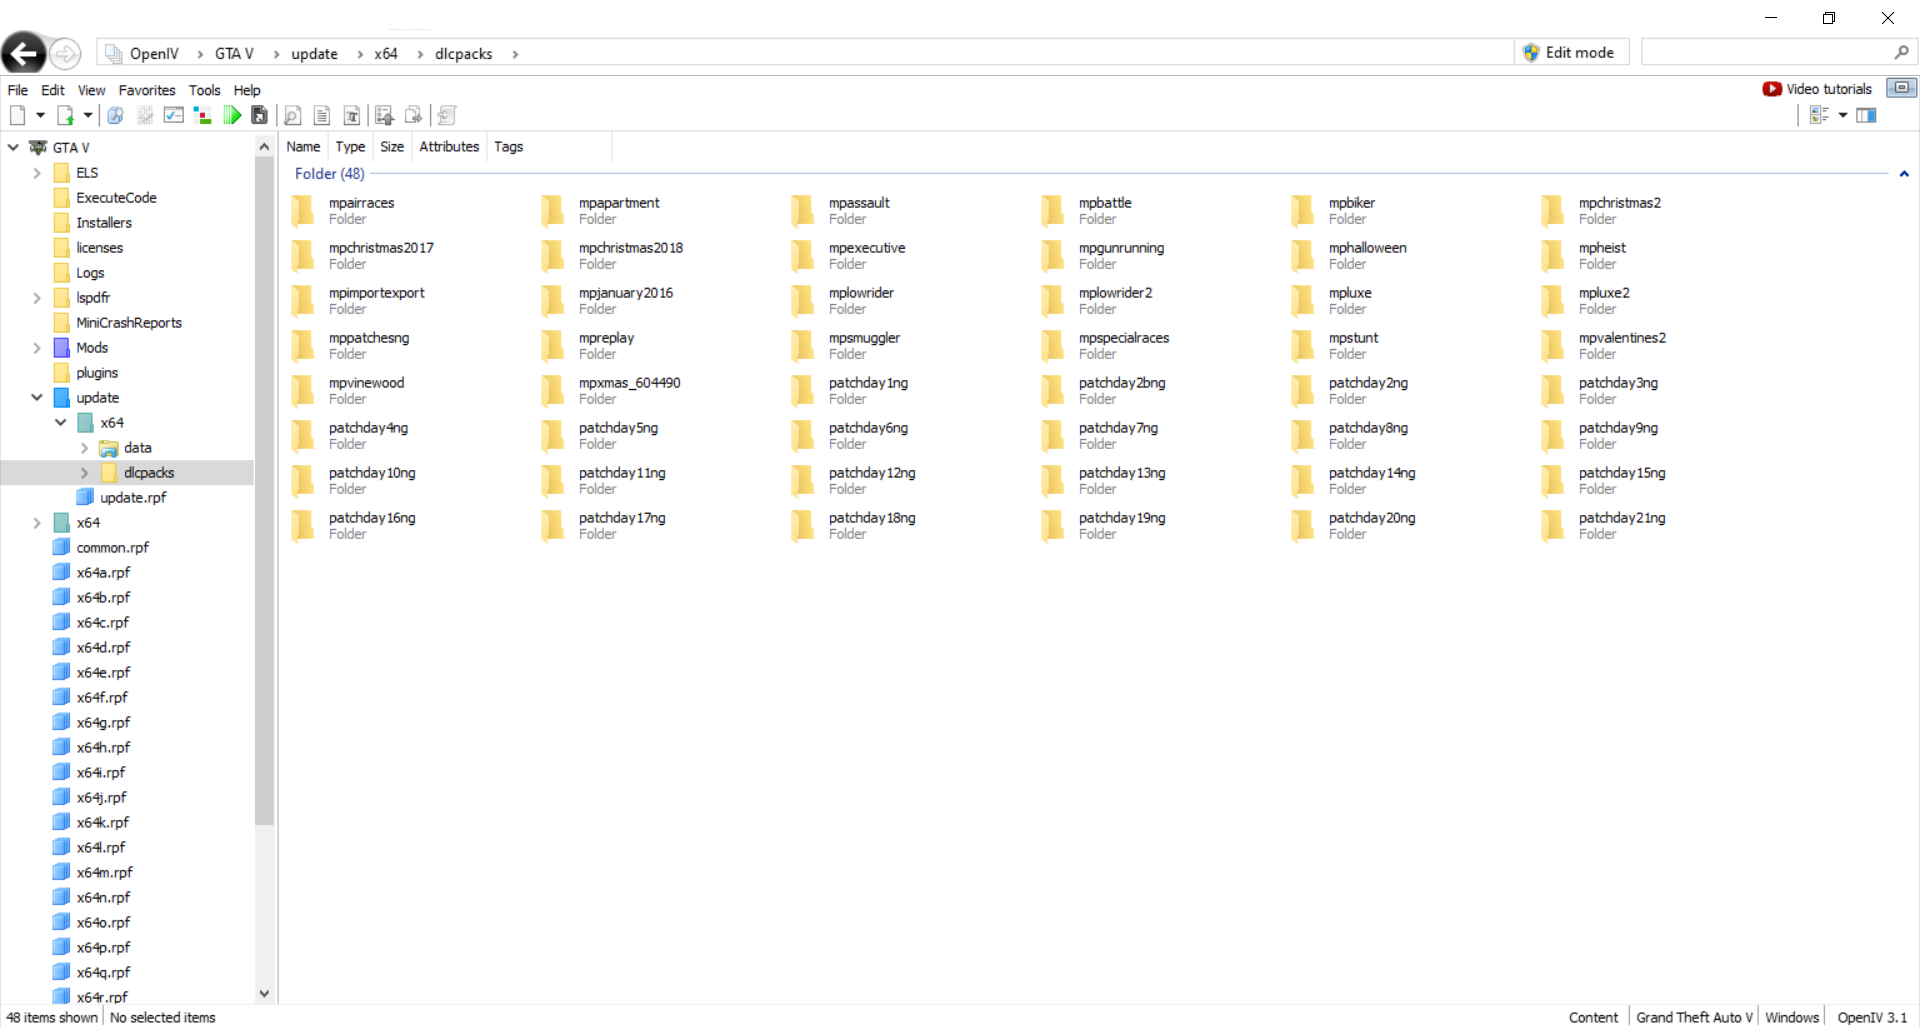
Task: Open dropdown arrow next to import document icon
Action: [x=88, y=116]
